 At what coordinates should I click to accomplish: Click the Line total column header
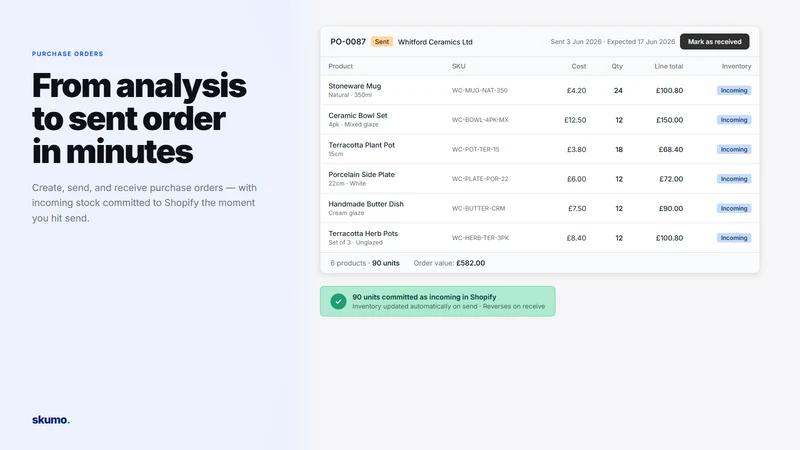click(668, 66)
